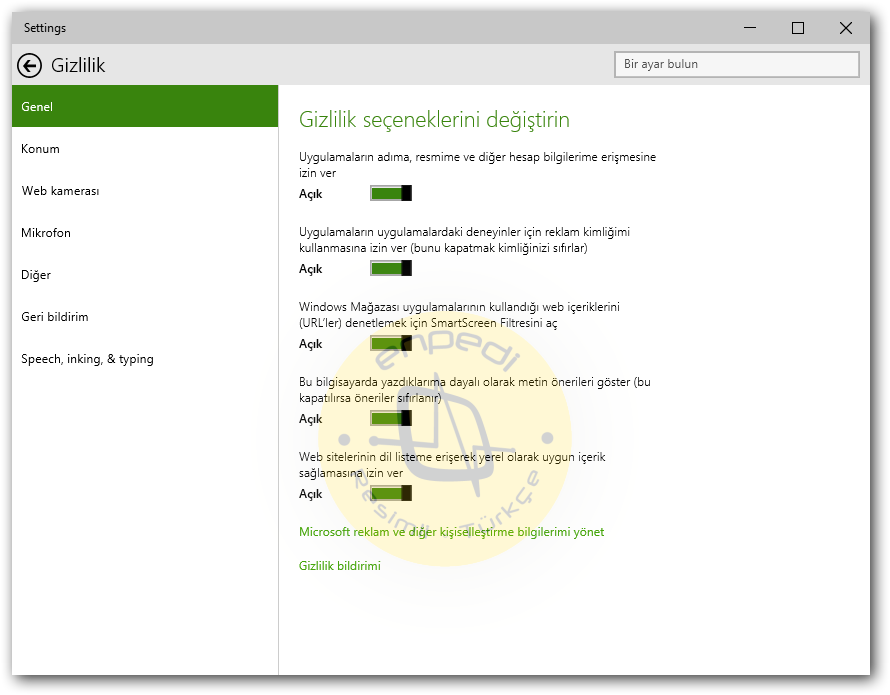
Task: Click the 'Gizlilik seçeneklerini değiştirin' heading
Action: click(x=434, y=120)
